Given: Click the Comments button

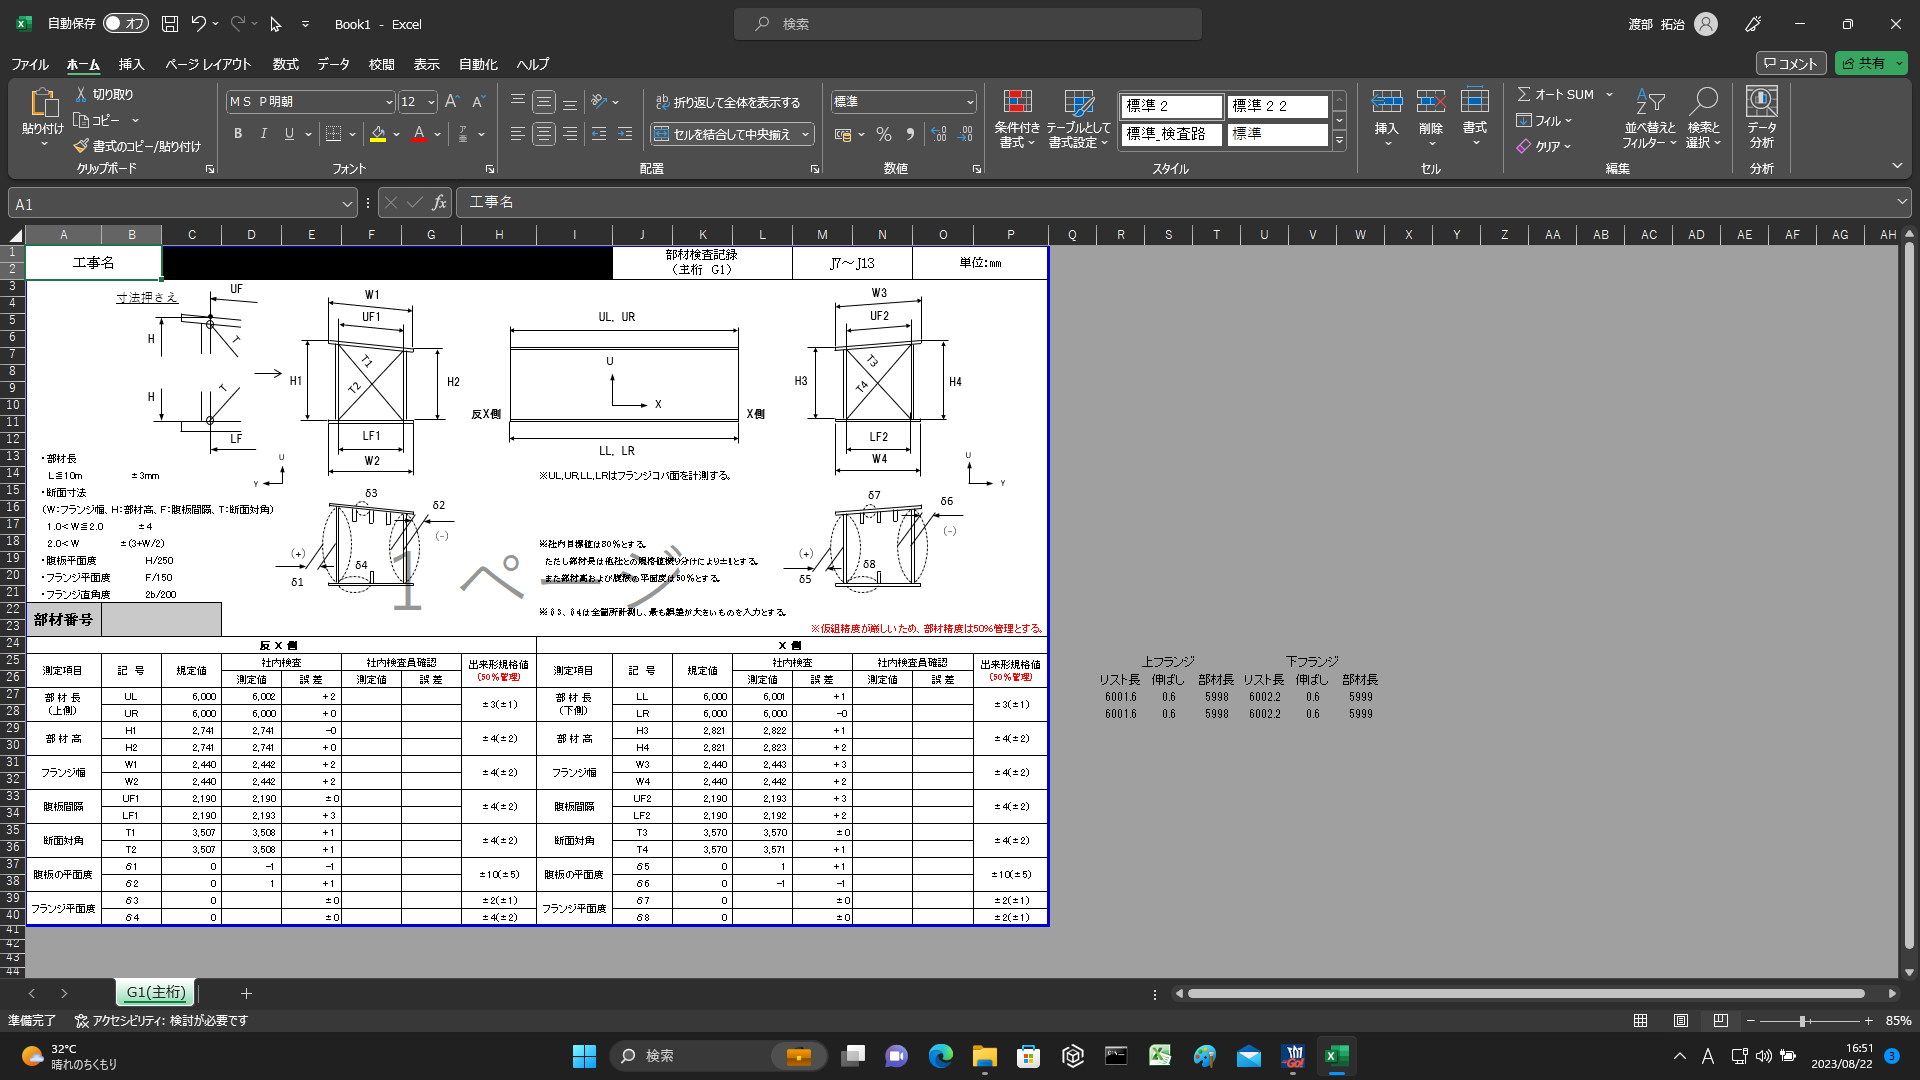Looking at the screenshot, I should click(x=1791, y=63).
